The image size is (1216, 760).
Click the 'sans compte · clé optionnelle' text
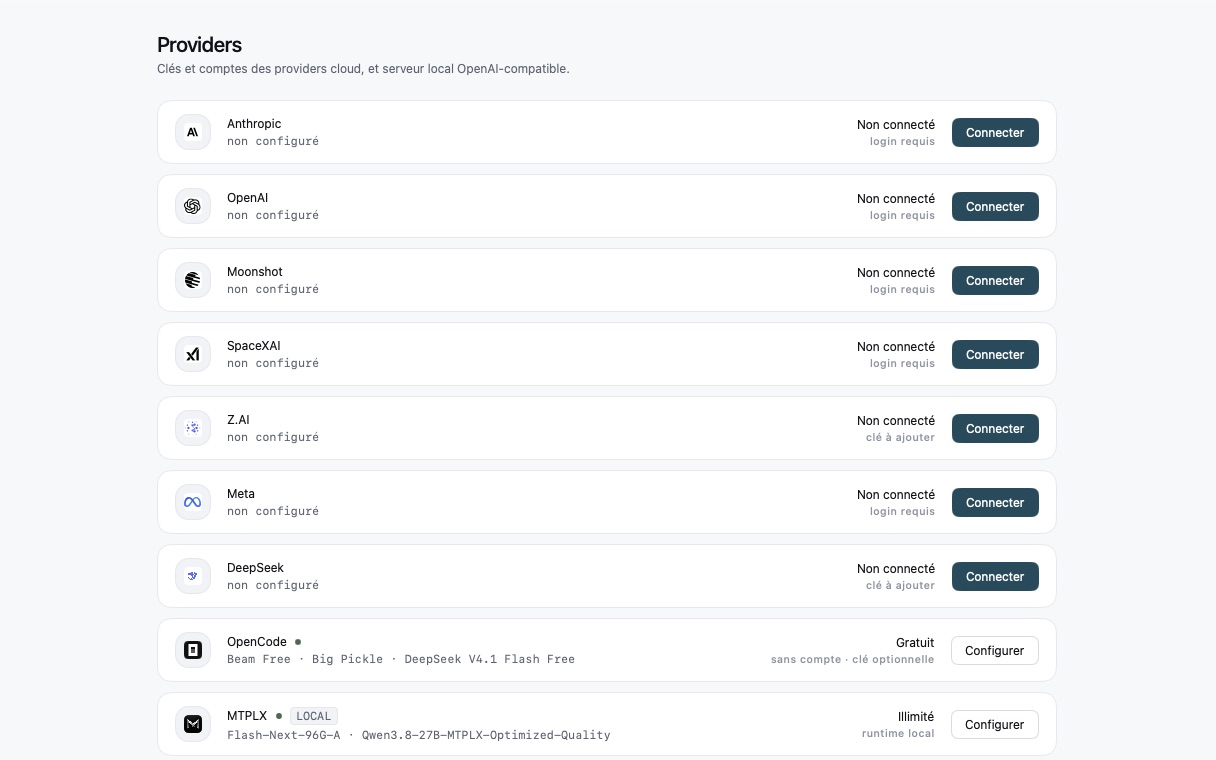853,660
